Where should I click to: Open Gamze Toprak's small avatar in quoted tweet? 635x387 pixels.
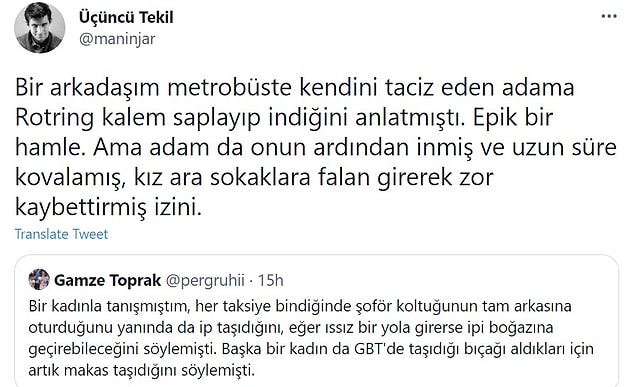click(x=39, y=279)
